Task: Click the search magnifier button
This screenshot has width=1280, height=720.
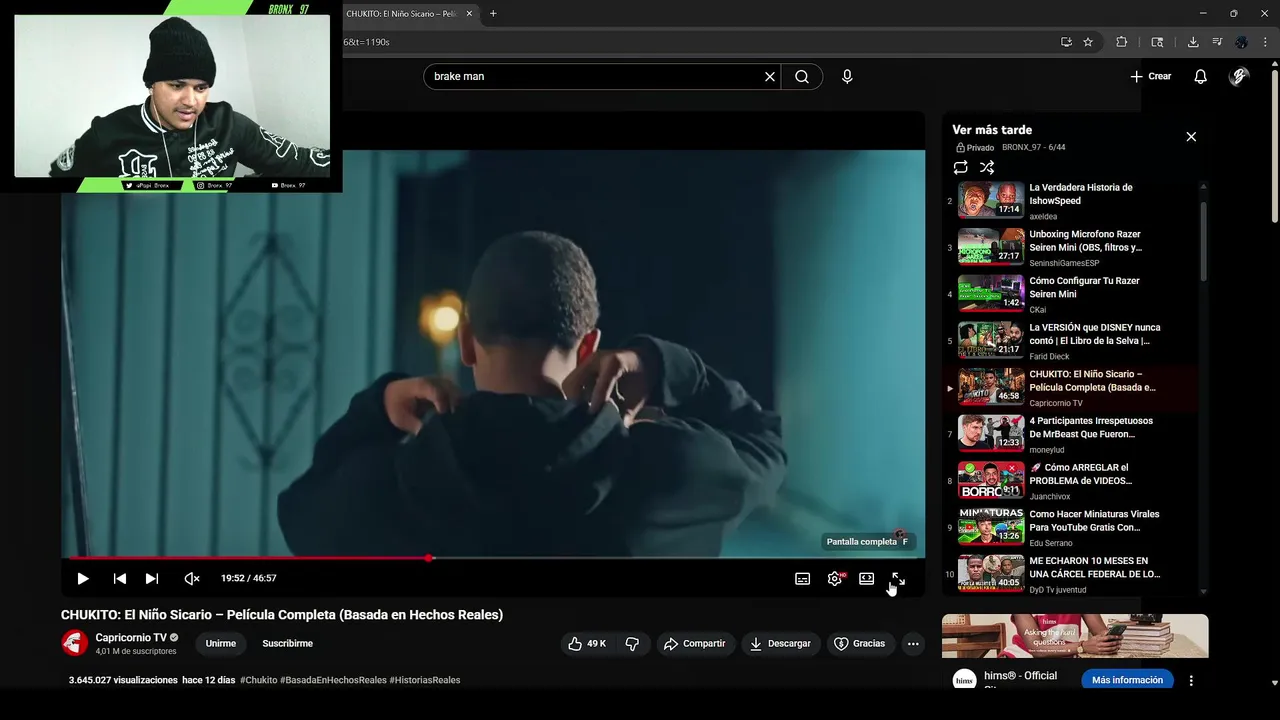Action: coord(802,76)
